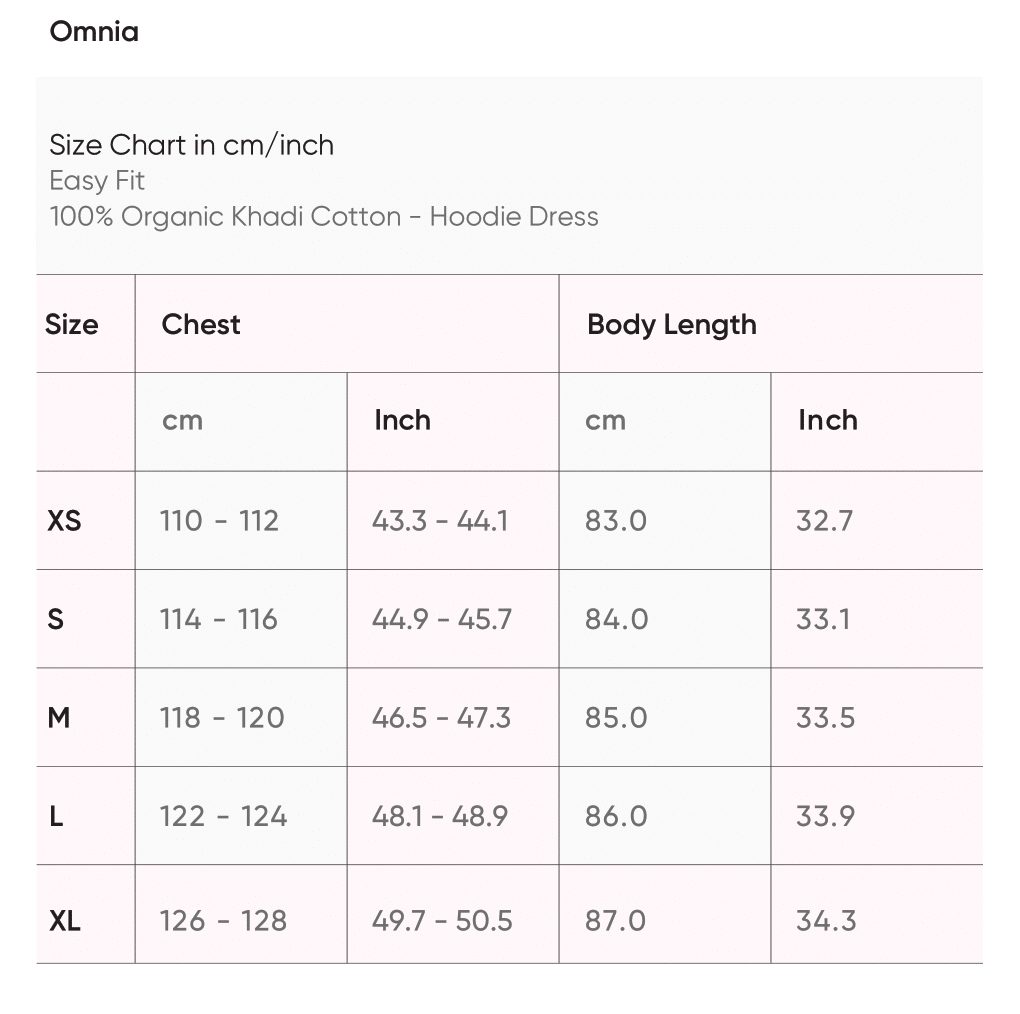Screen dimensions: 1020x1014
Task: Select the L chest inch cell '48.1 - 48.9'
Action: (x=440, y=817)
